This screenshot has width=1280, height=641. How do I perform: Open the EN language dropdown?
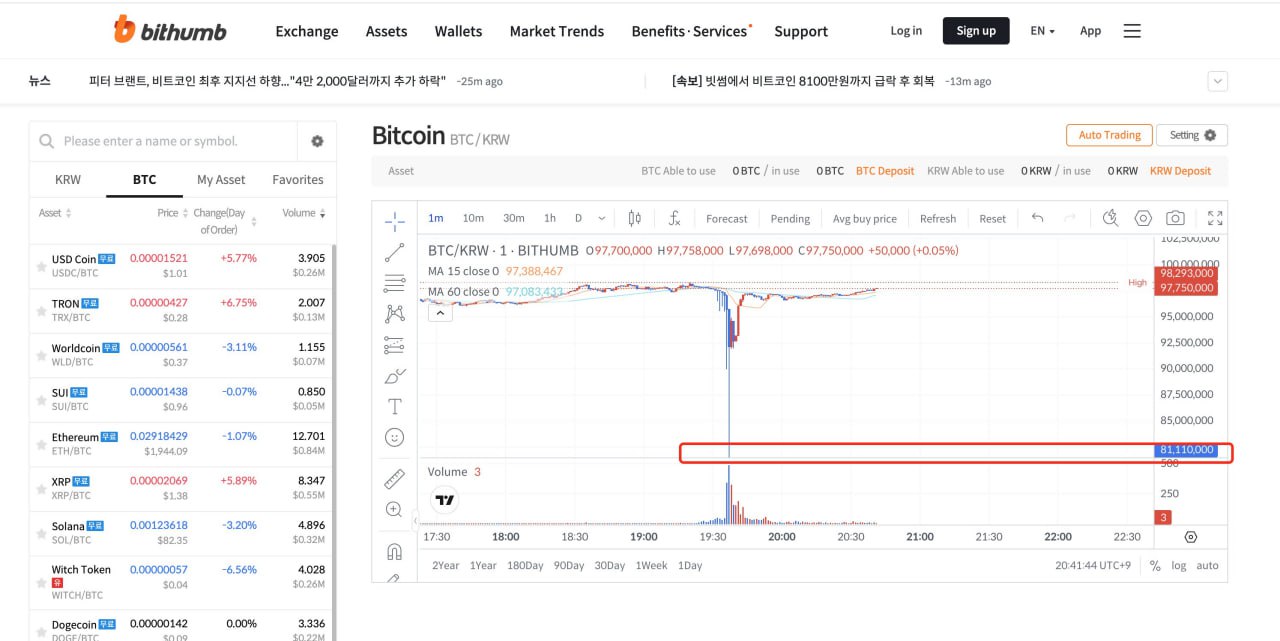pos(1042,31)
